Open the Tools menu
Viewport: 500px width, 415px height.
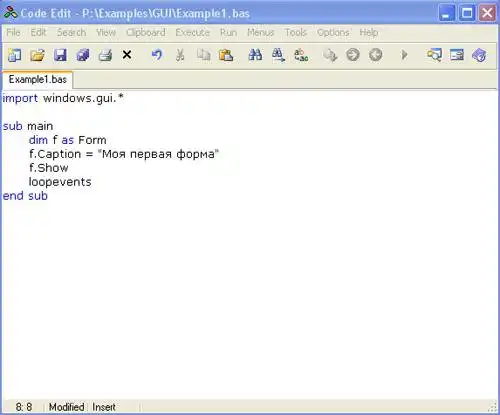[296, 32]
